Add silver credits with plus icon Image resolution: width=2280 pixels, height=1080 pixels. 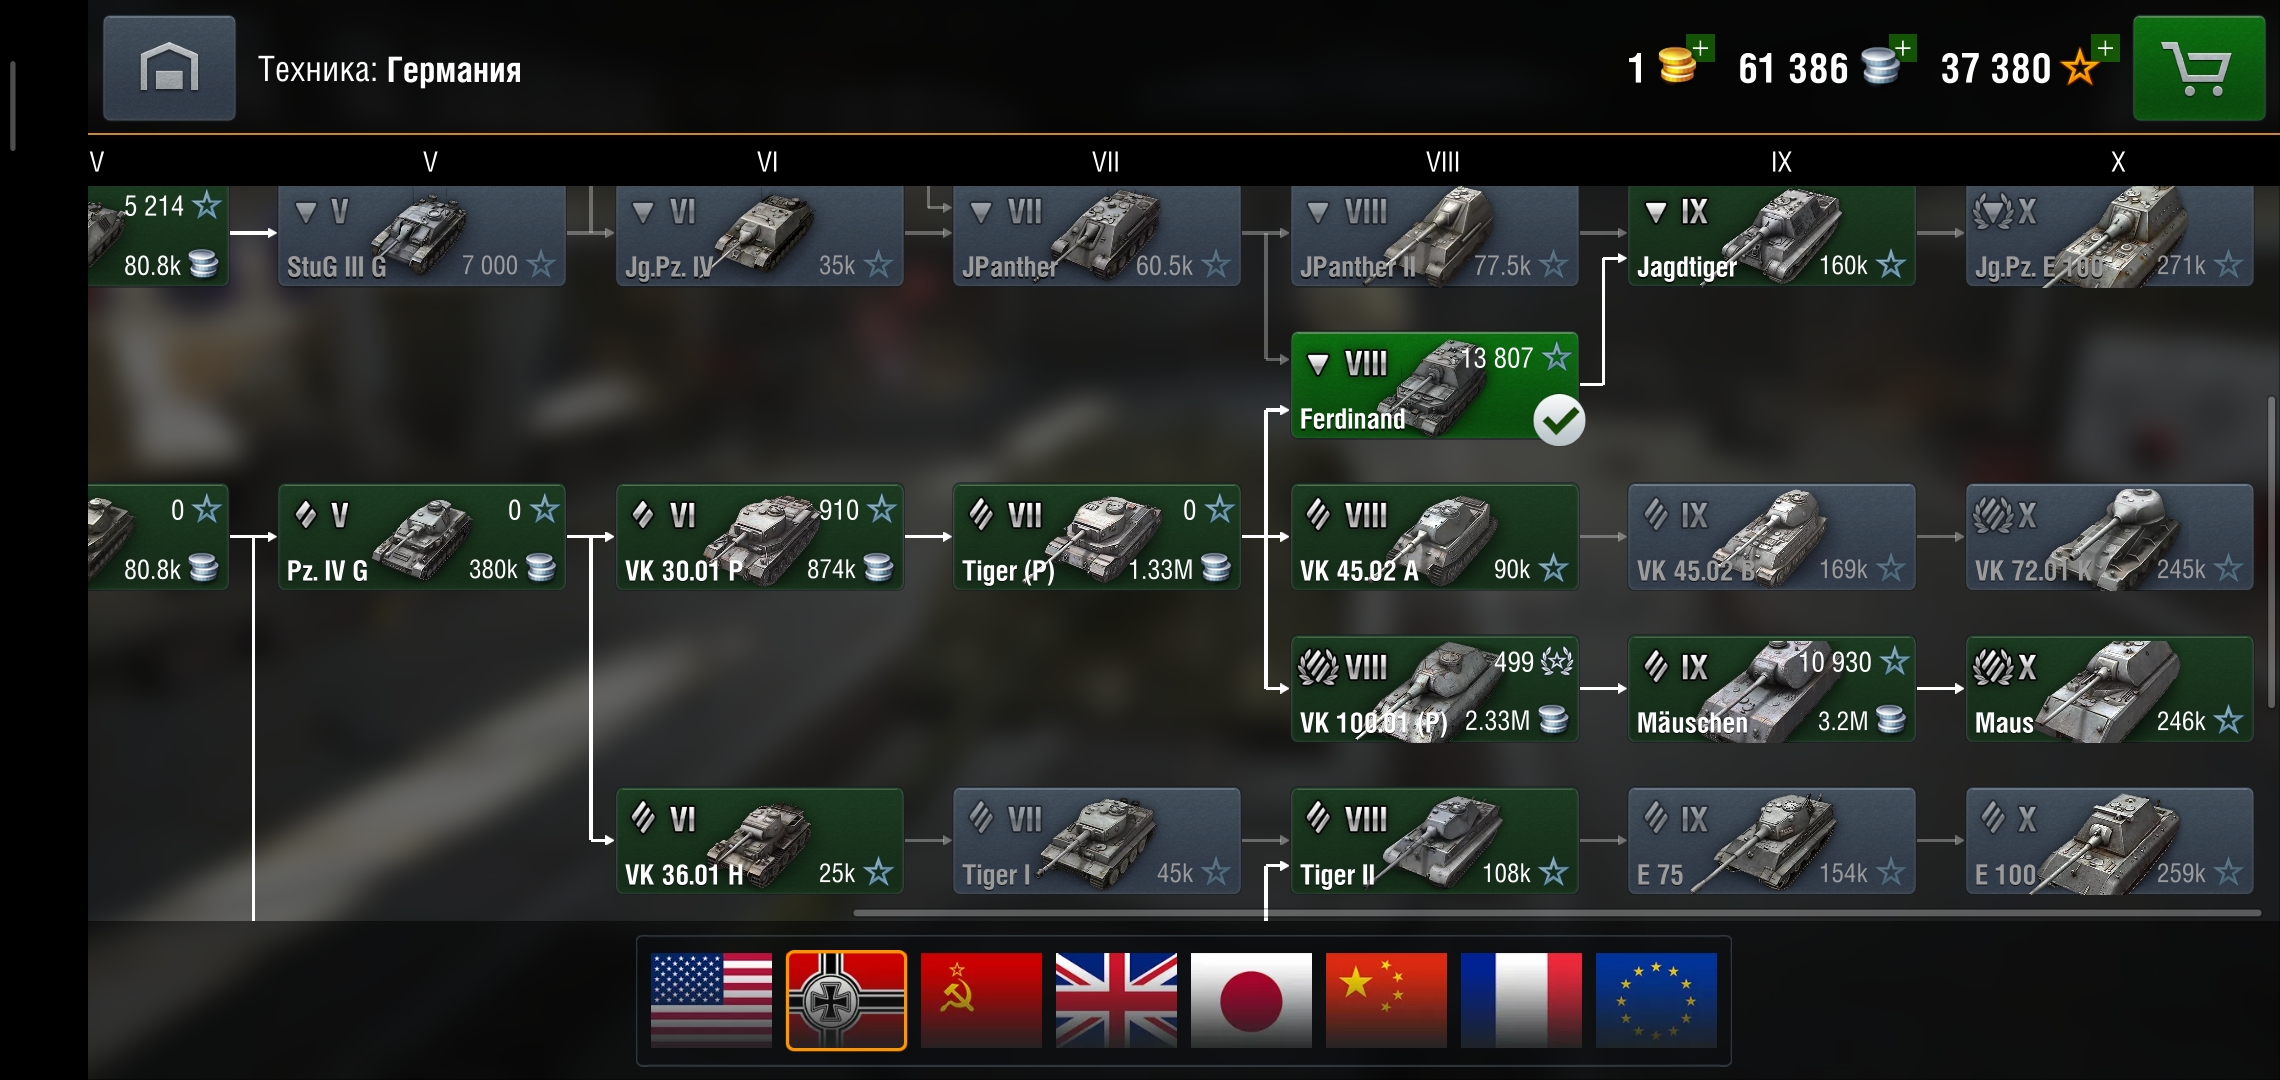1902,48
